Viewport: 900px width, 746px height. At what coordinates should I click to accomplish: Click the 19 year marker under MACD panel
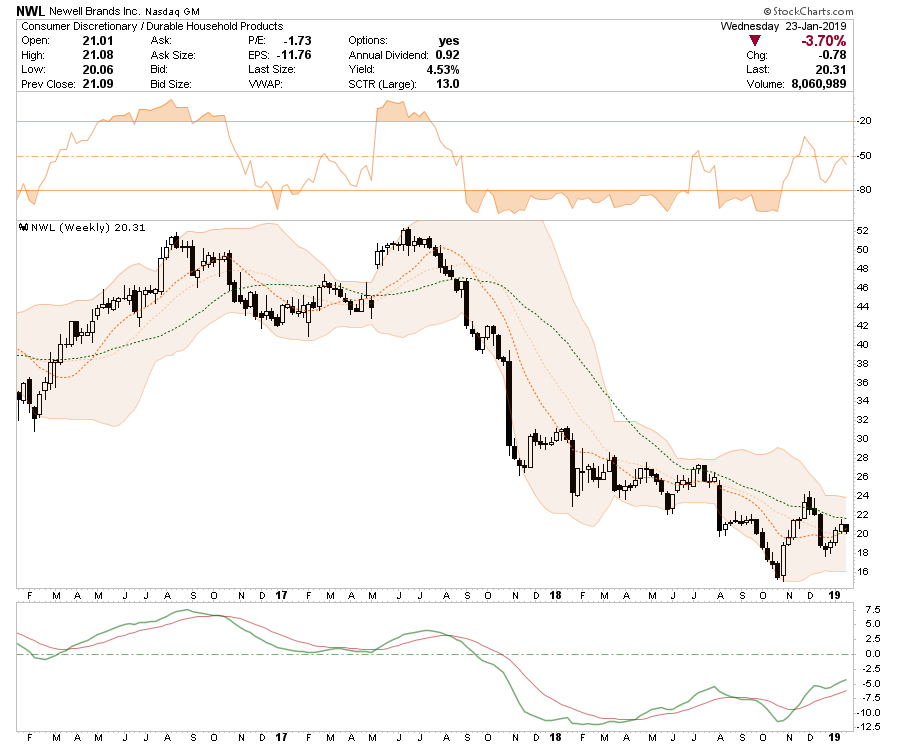[x=835, y=737]
